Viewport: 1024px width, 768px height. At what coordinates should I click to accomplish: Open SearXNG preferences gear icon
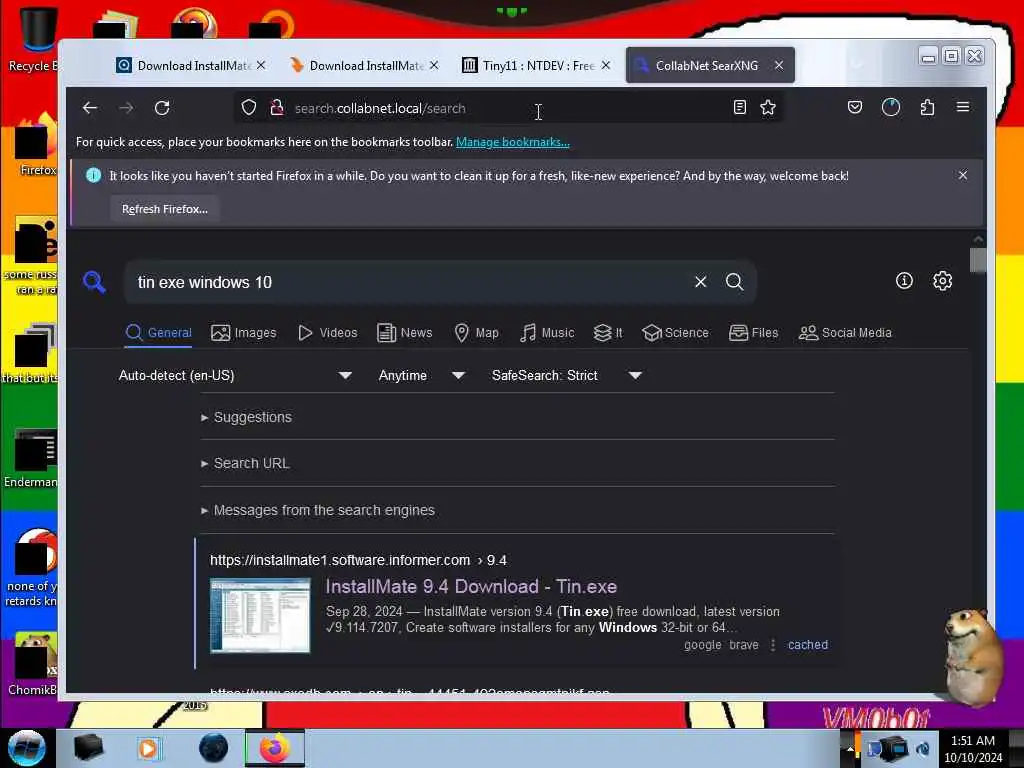pos(942,281)
